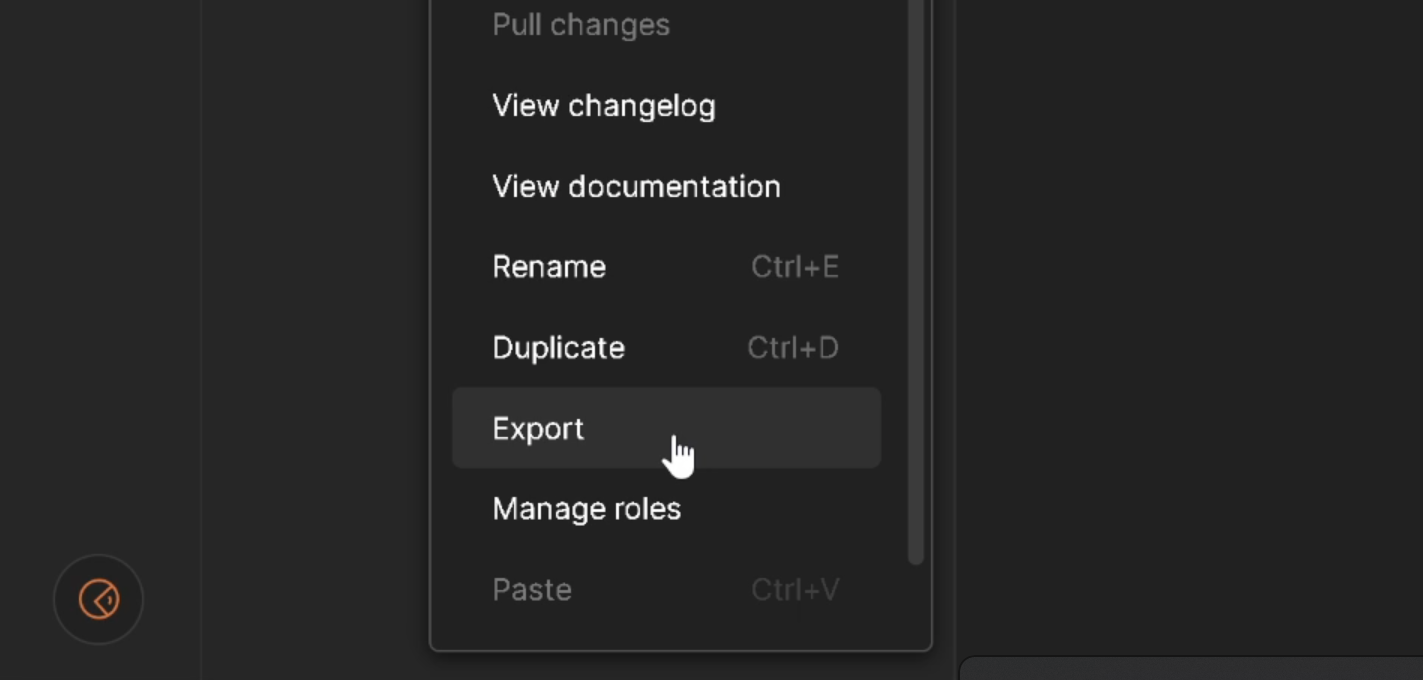
Task: Click the Ctrl+V shortcut label beside Paste
Action: 795,589
